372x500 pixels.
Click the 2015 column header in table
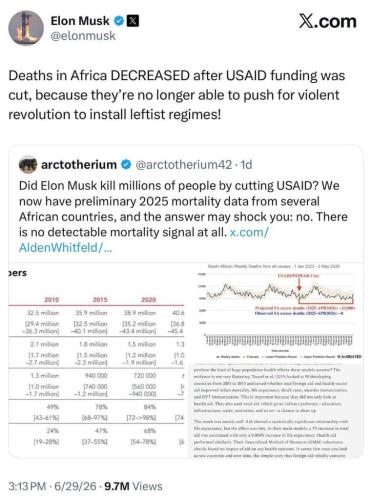[x=100, y=300]
